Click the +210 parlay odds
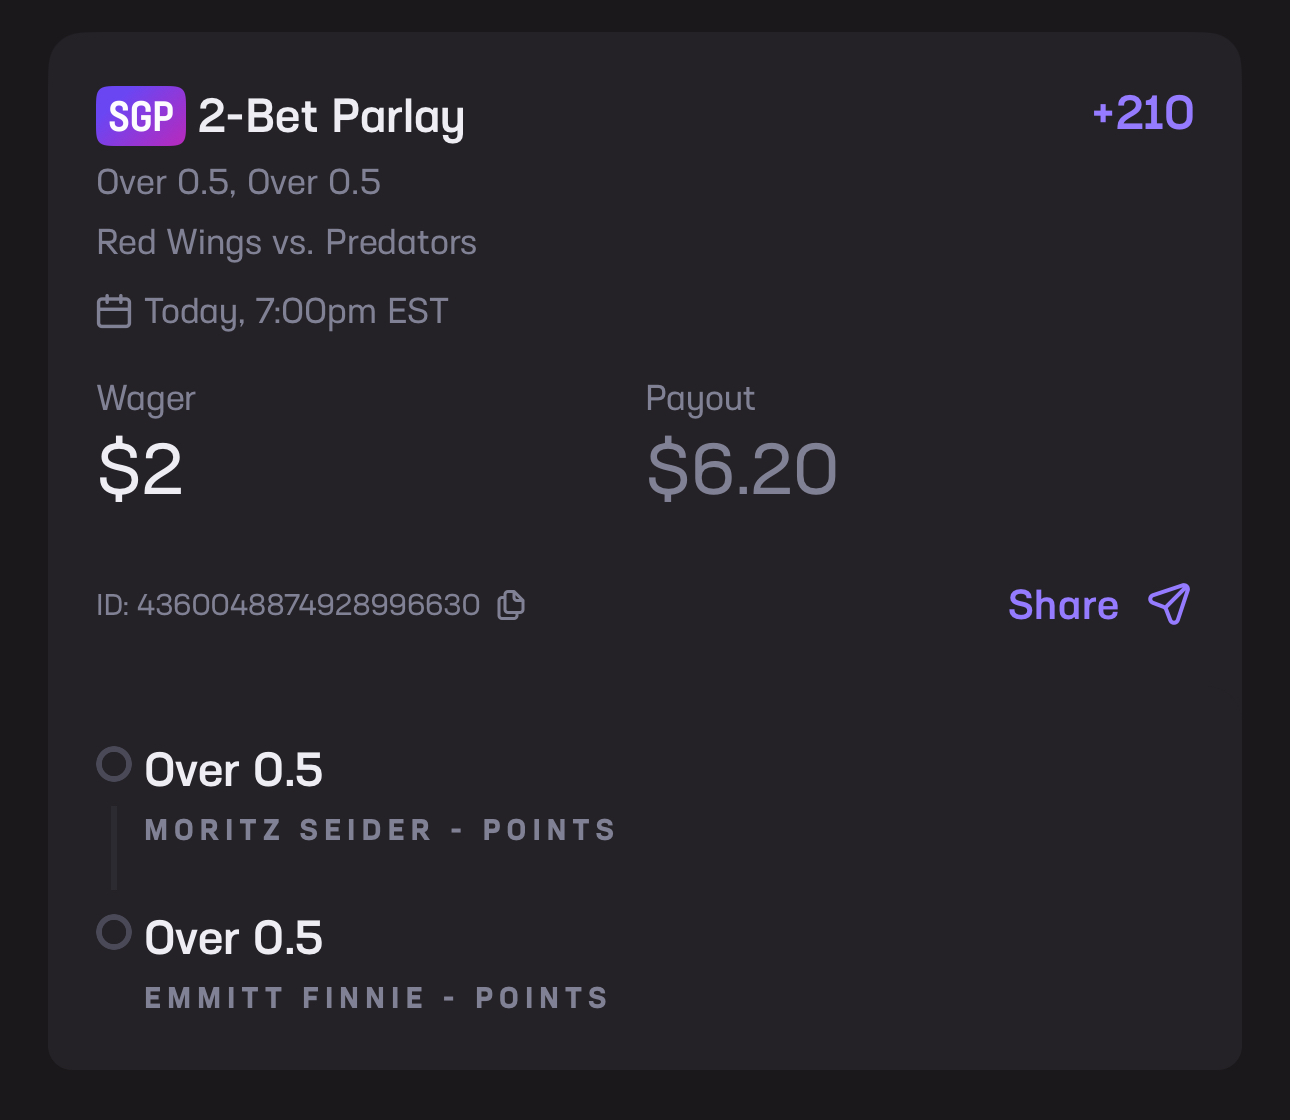1290x1120 pixels. (1143, 113)
